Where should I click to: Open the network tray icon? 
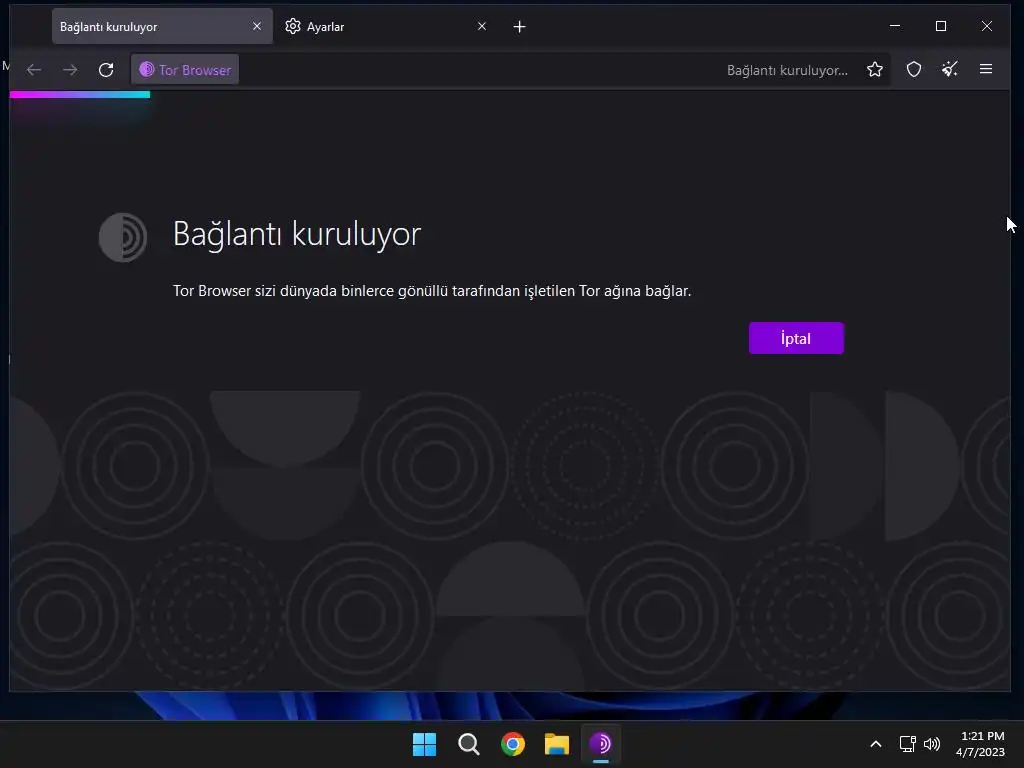907,744
